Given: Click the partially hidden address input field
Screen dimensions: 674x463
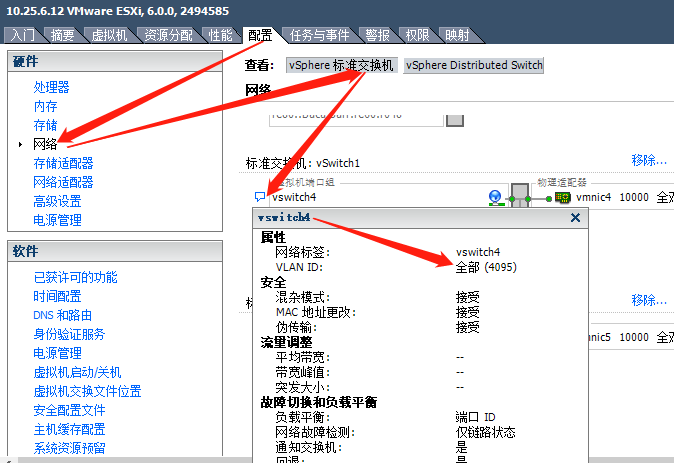Looking at the screenshot, I should [x=356, y=120].
